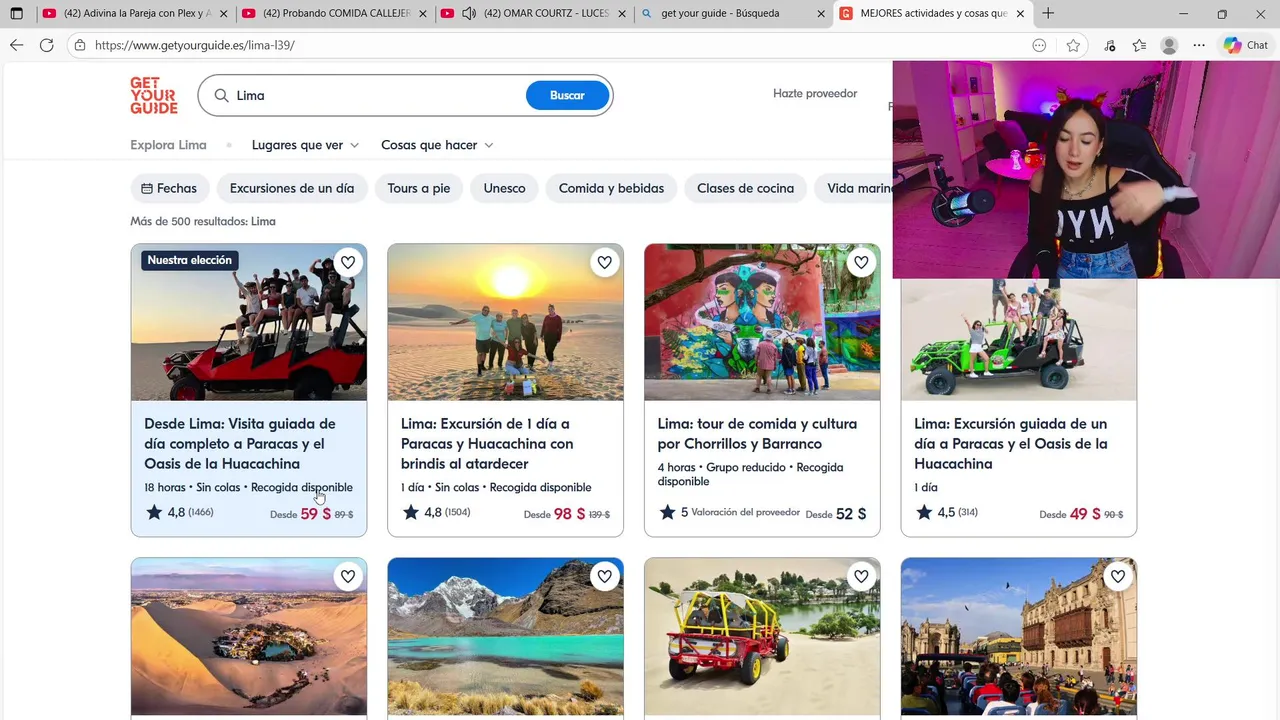Screen dimensions: 1280x720
Task: Heart the desert oasis aerial photo card
Action: click(348, 576)
